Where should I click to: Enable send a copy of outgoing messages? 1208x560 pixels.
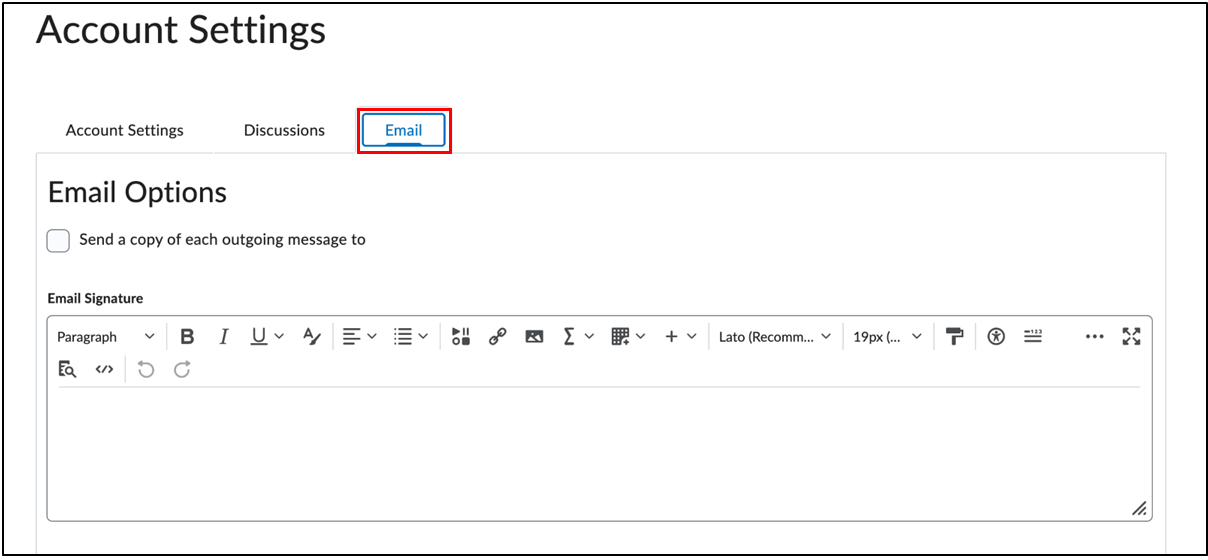coord(58,241)
